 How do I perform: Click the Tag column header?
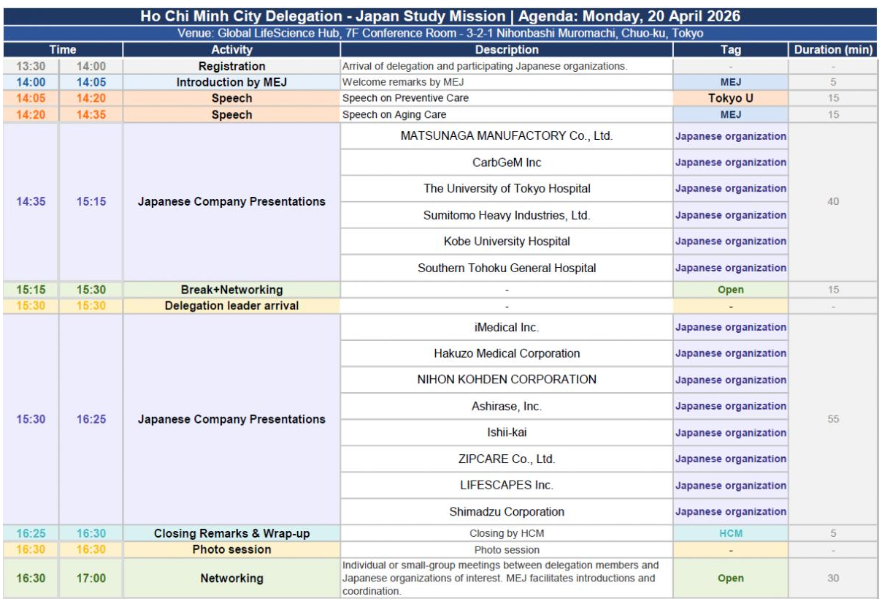click(x=730, y=50)
